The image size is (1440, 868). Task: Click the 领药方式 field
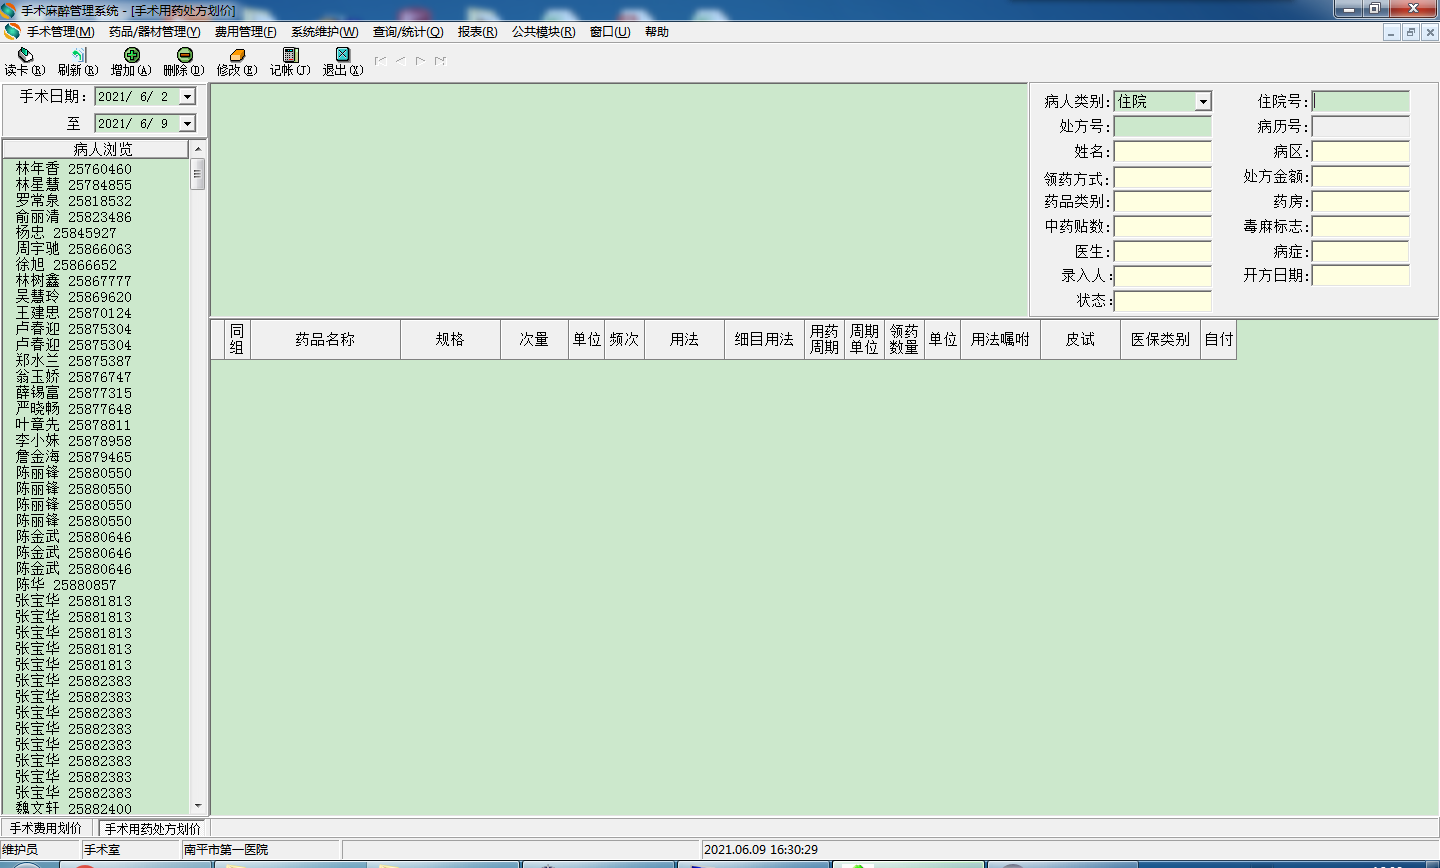tap(1162, 178)
